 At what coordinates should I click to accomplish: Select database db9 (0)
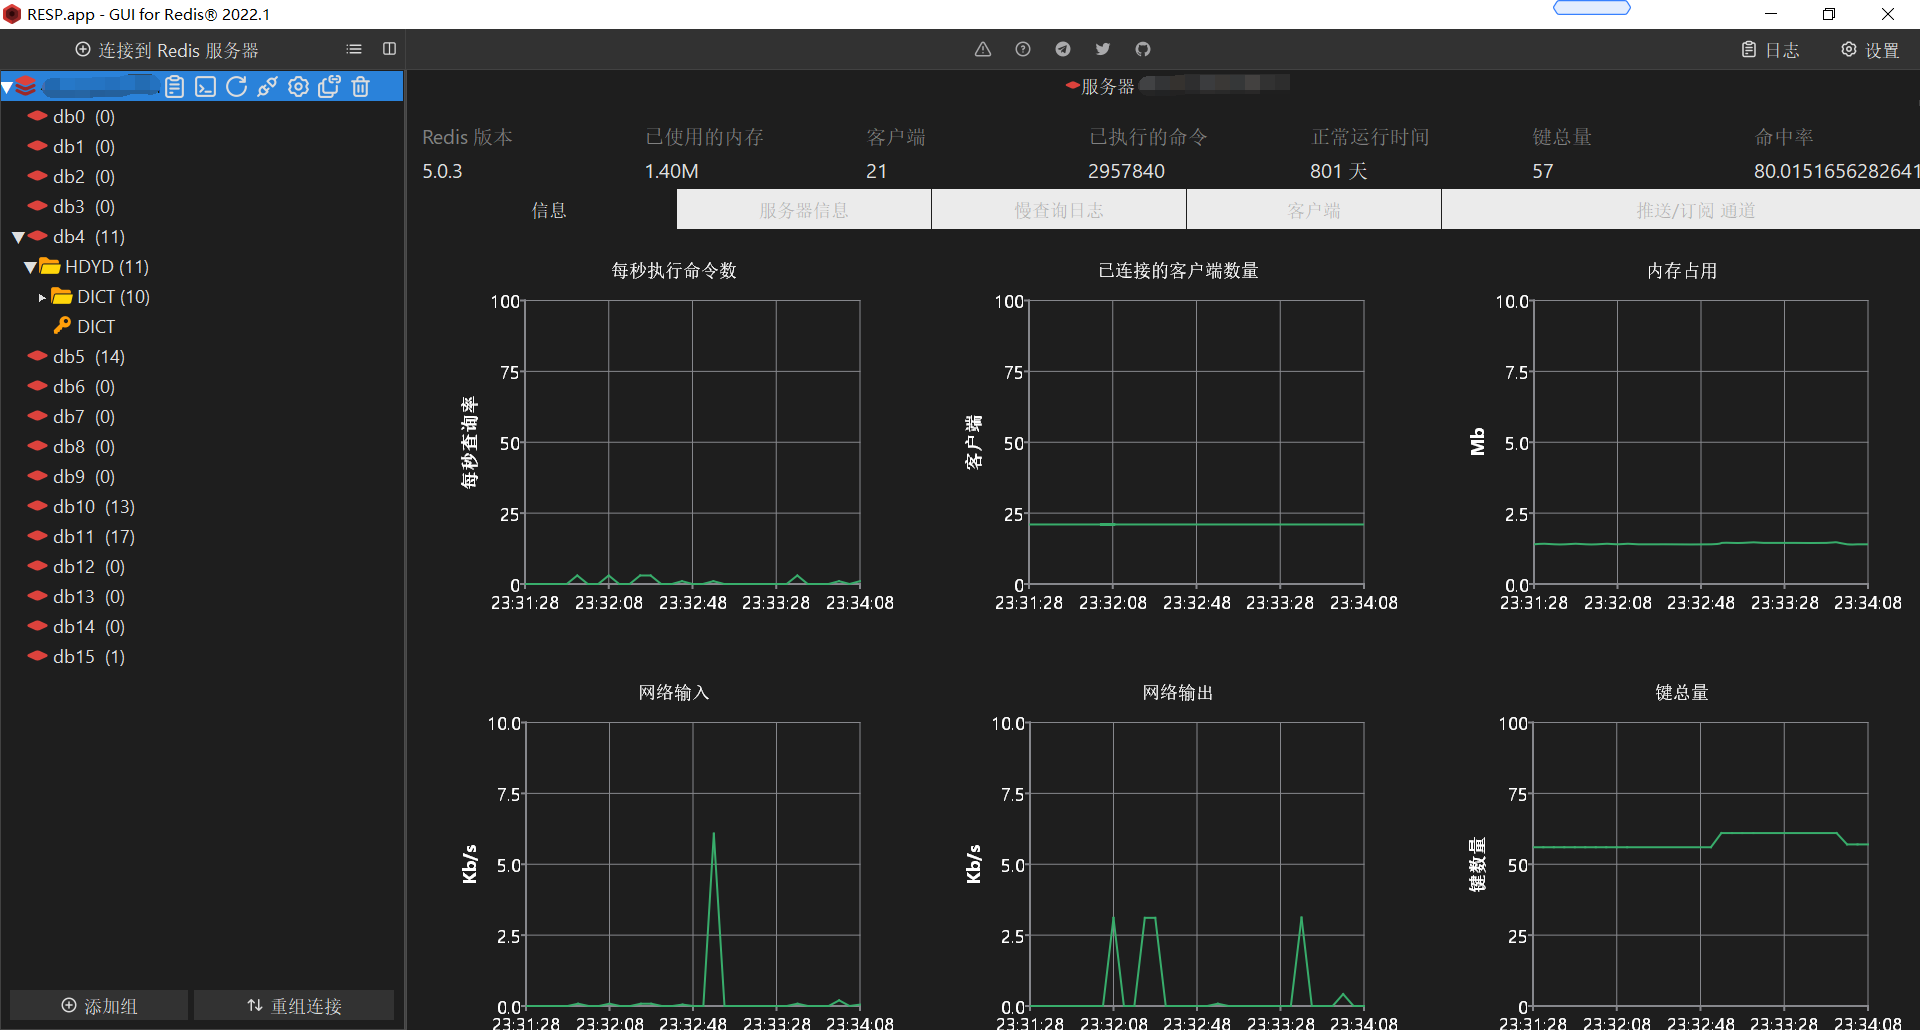point(84,476)
